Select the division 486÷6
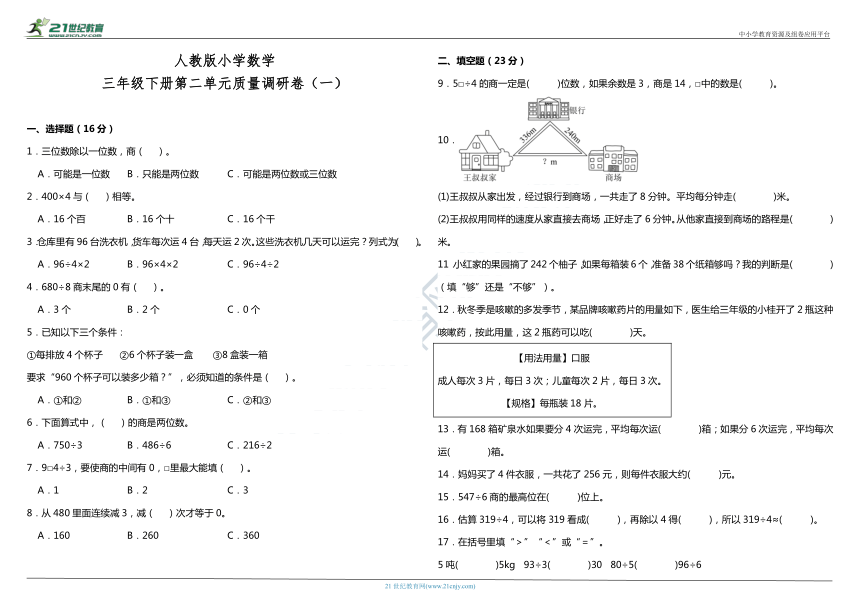860x608 pixels. [x=149, y=445]
